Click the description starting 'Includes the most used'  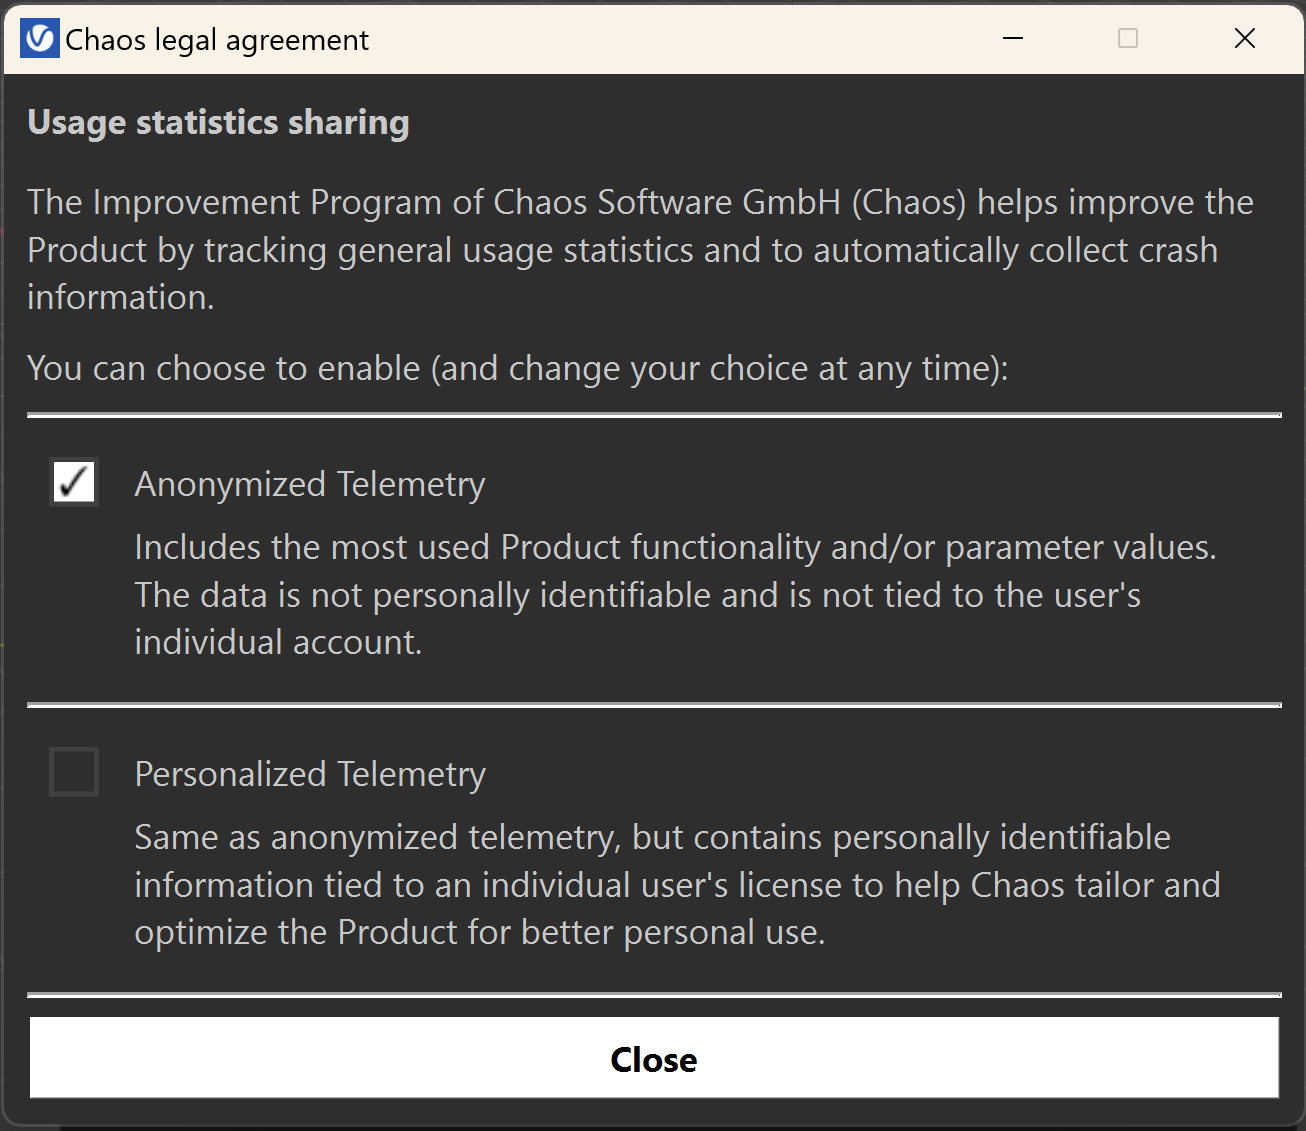[675, 594]
